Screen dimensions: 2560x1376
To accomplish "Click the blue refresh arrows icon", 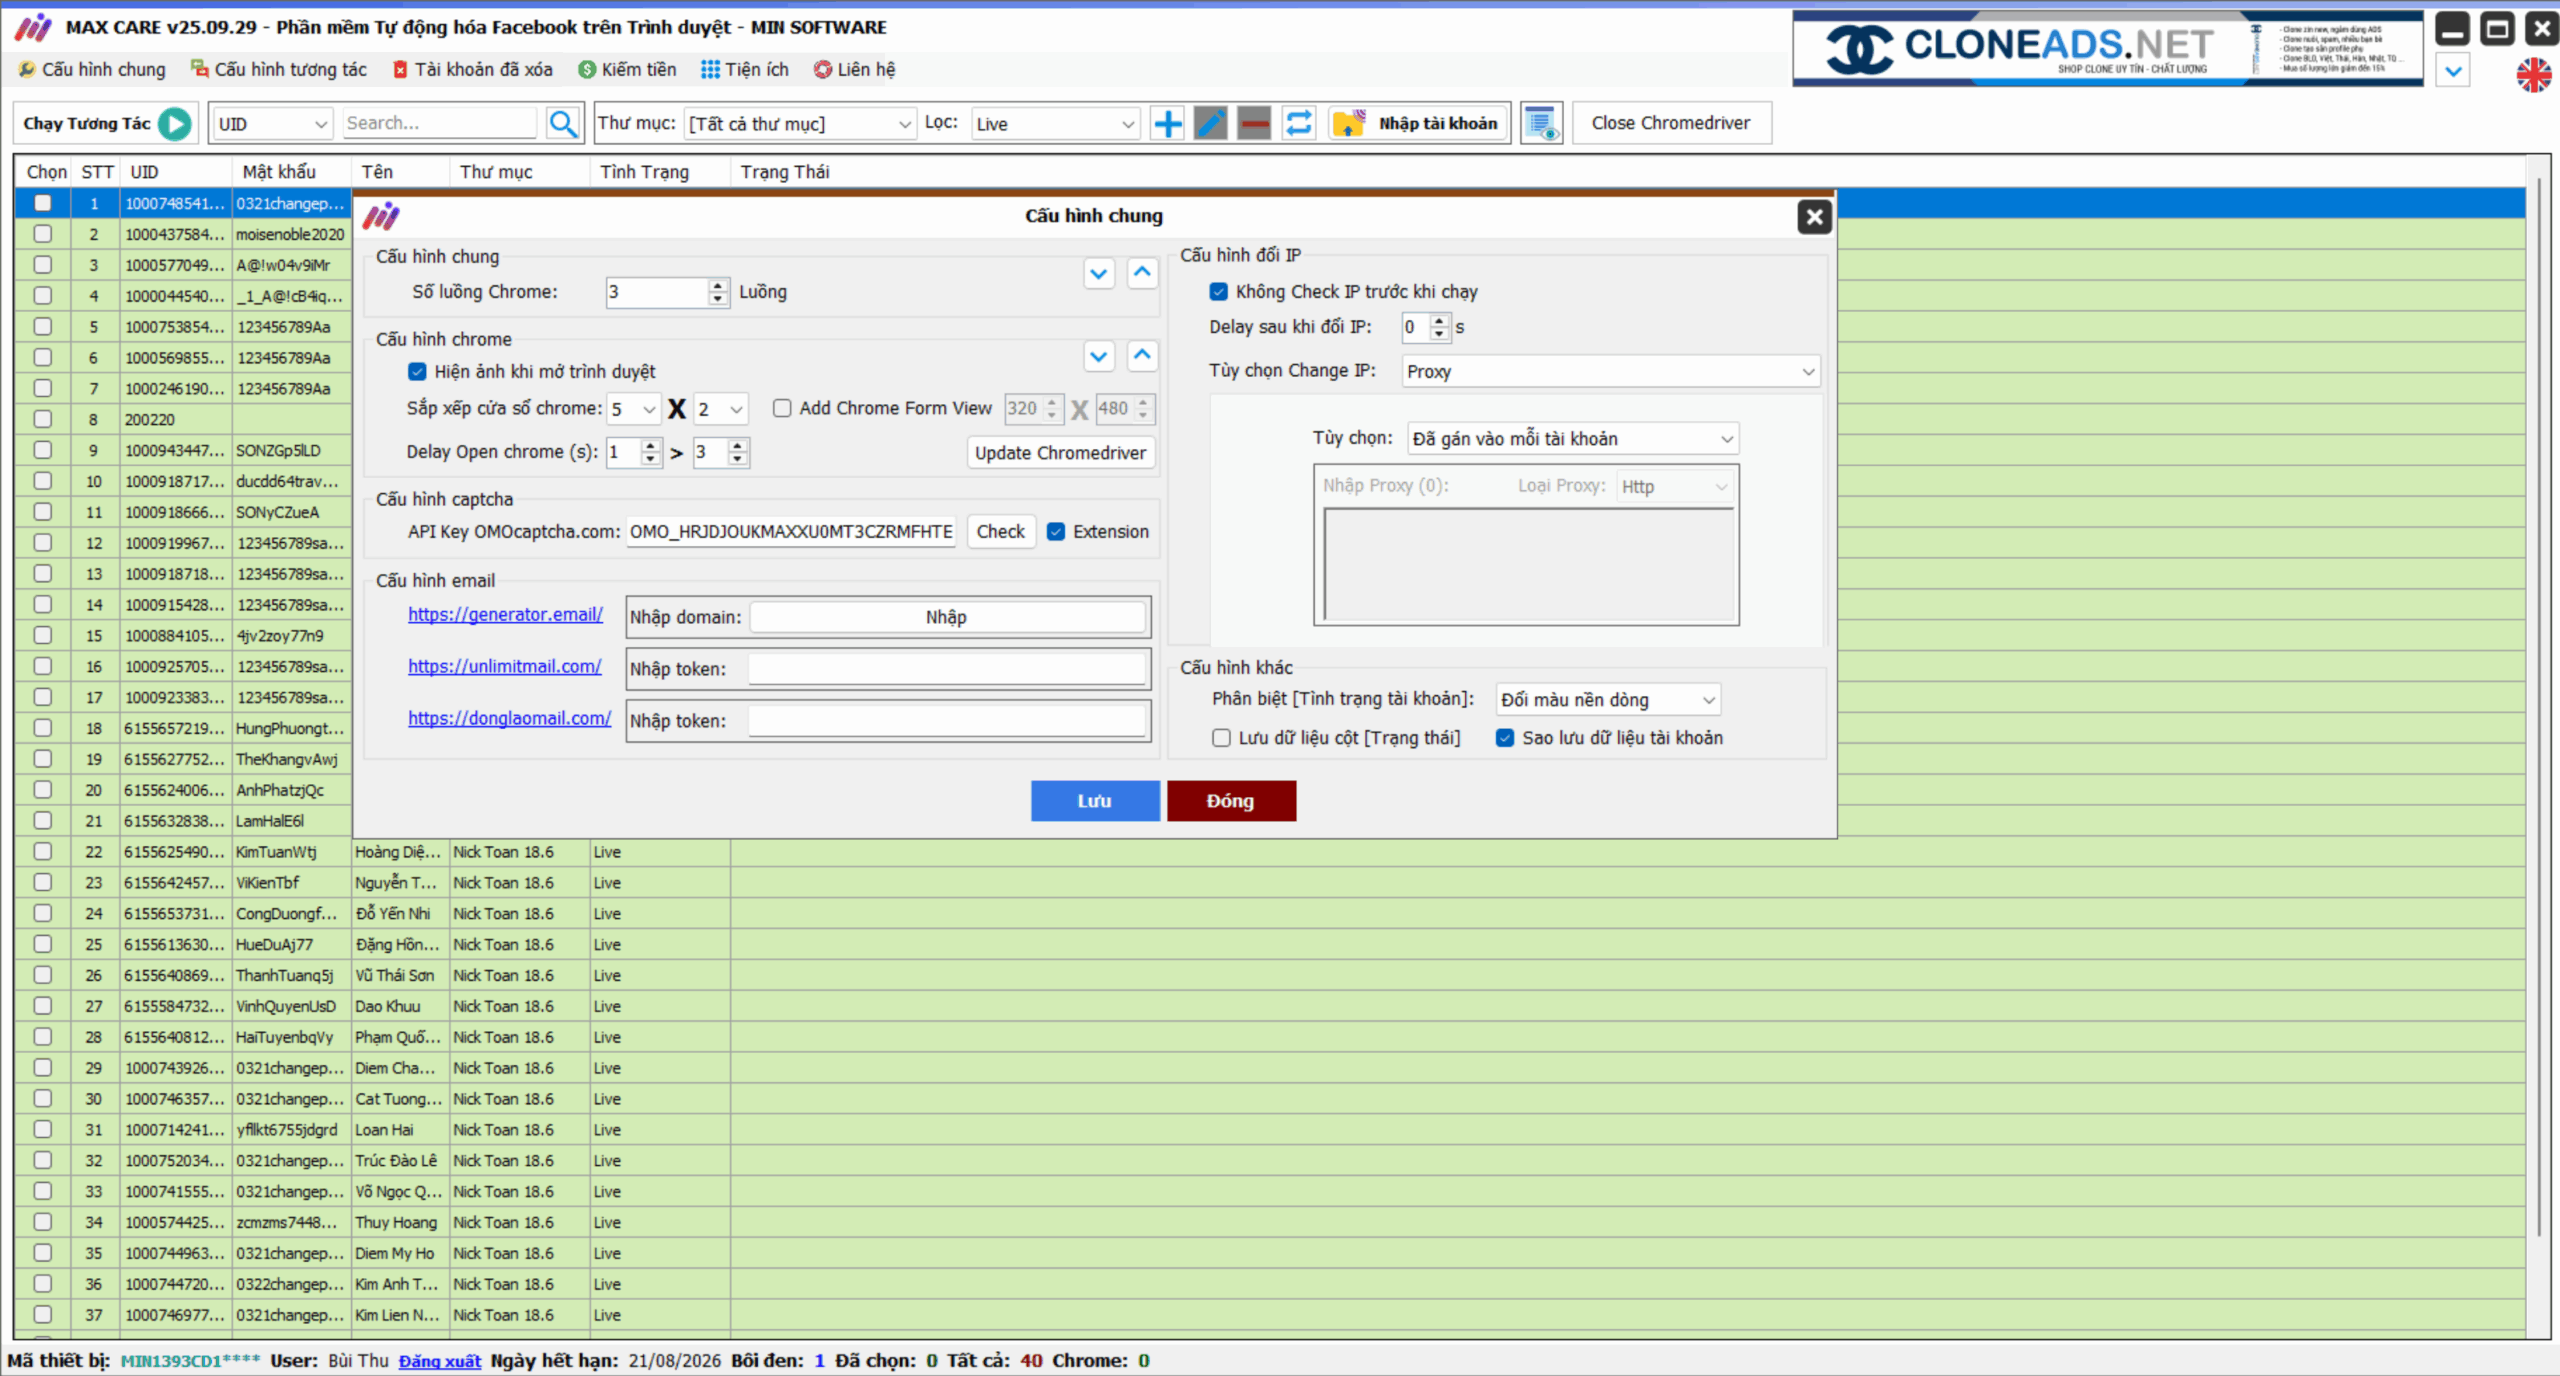I will 1298,123.
